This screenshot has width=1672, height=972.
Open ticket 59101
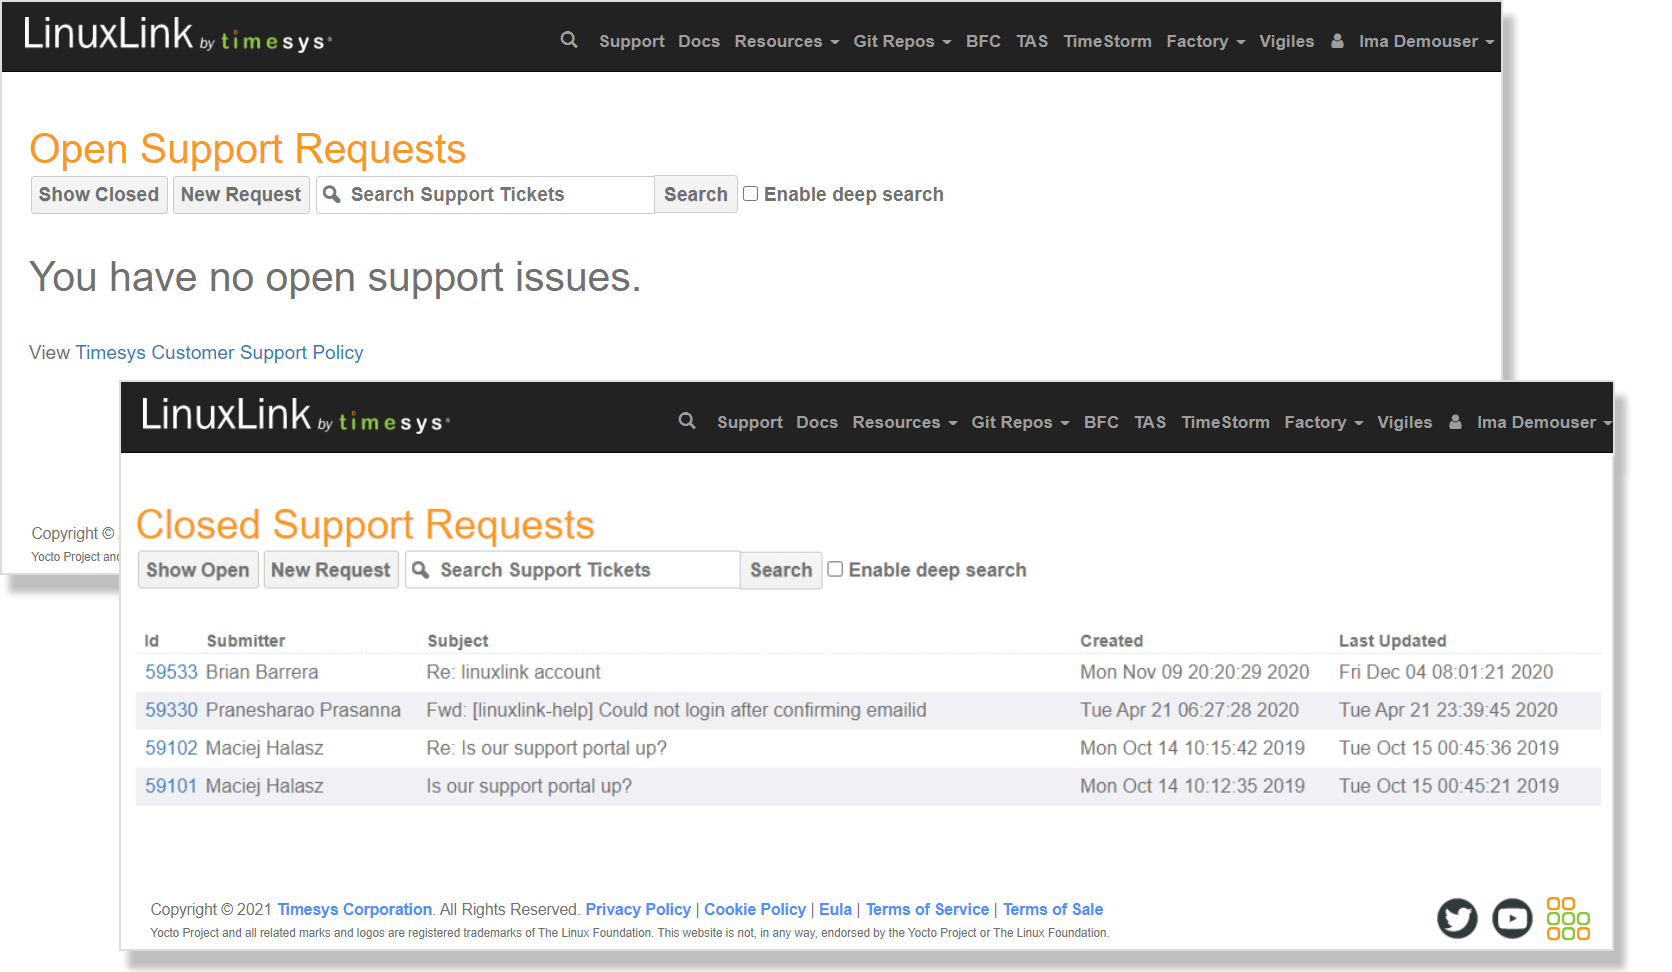[x=171, y=786]
